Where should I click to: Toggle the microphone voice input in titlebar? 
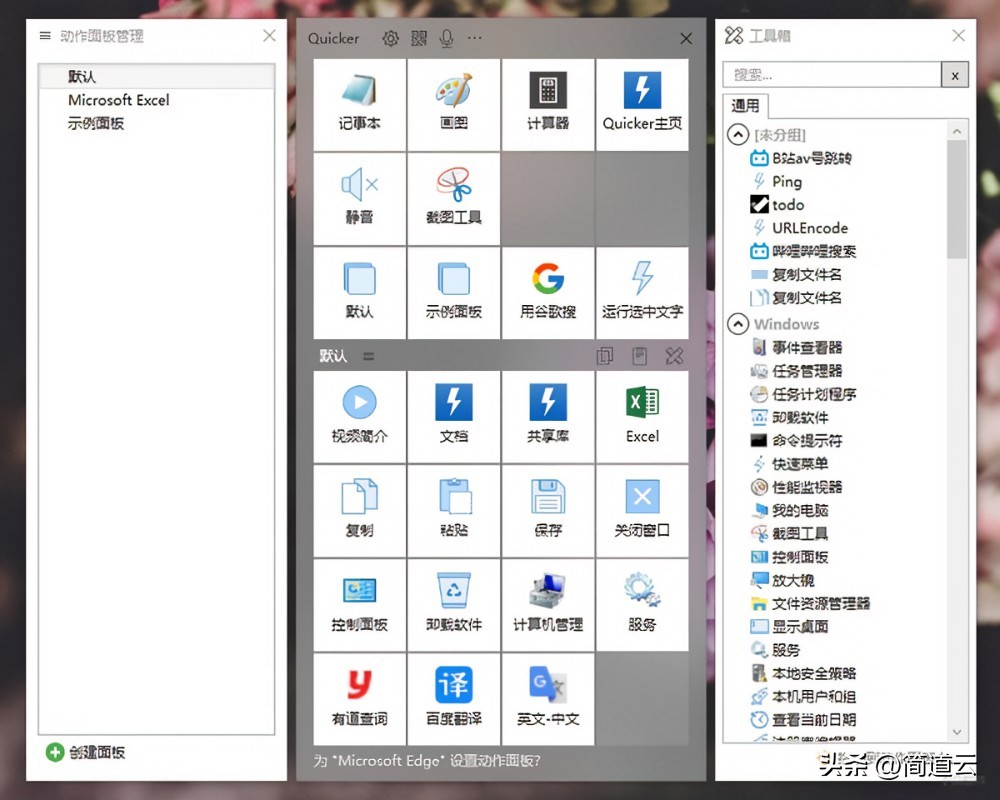tap(446, 38)
